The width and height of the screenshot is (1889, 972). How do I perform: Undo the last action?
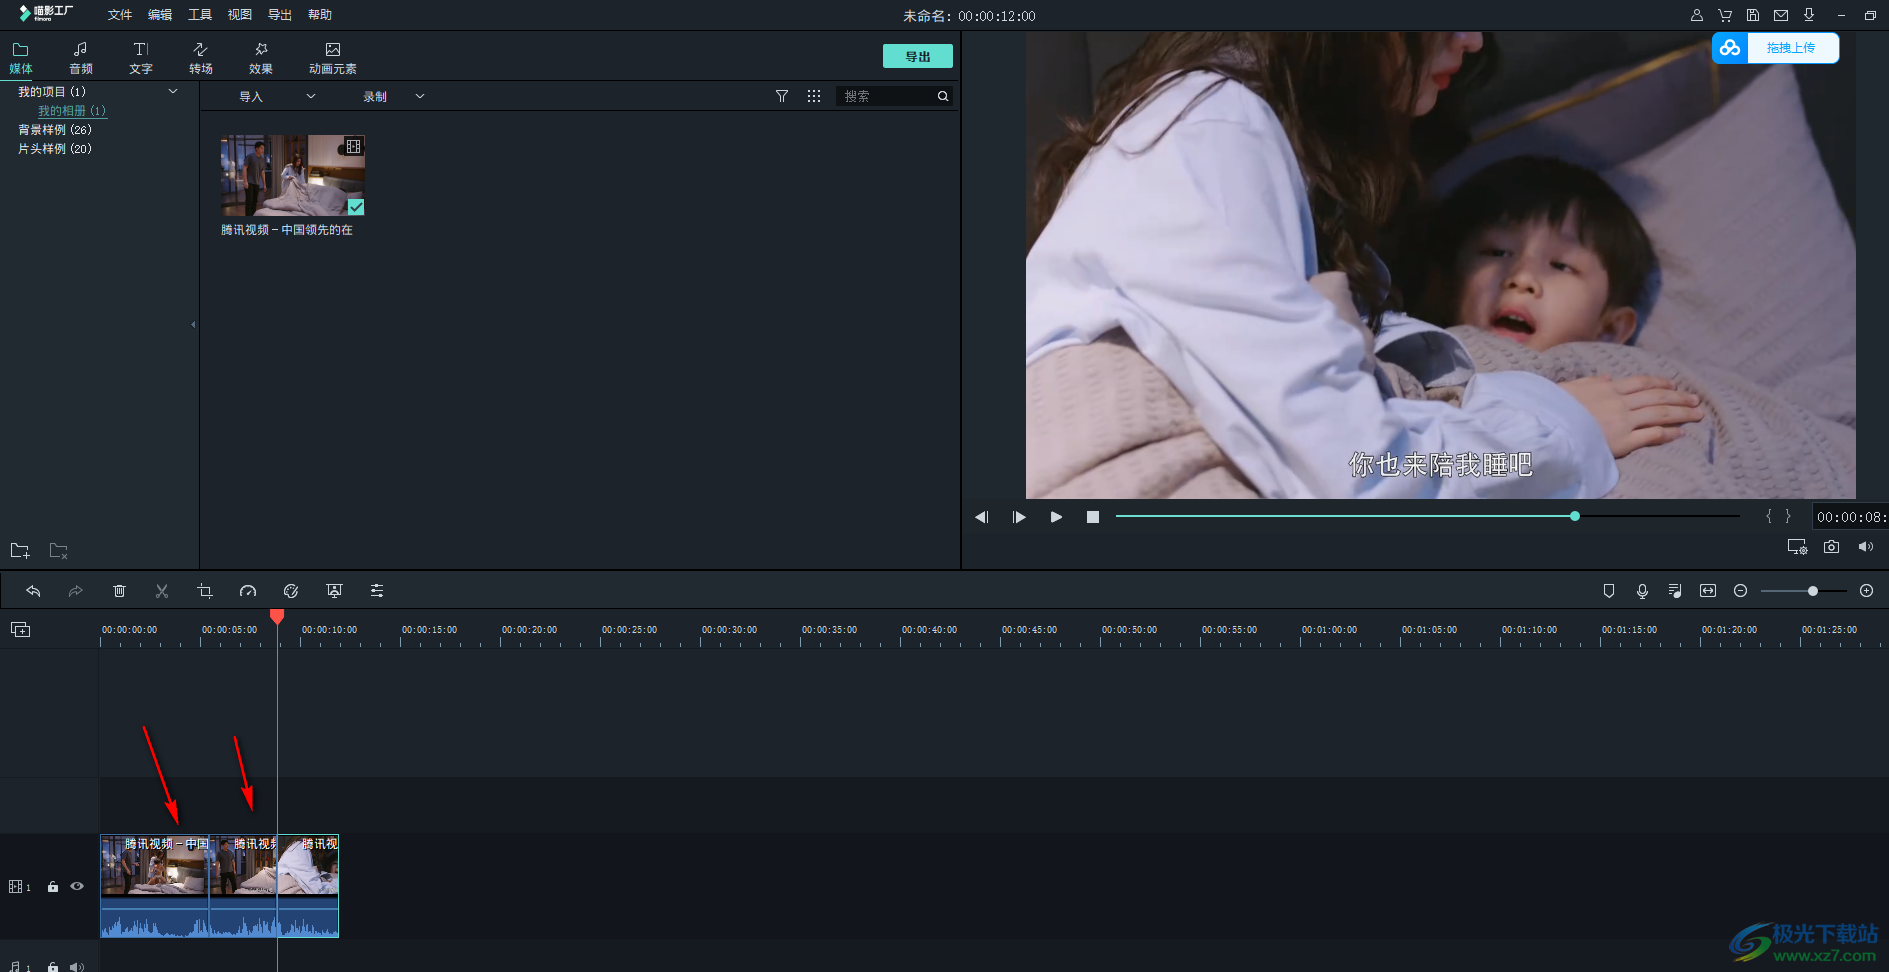pyautogui.click(x=33, y=591)
